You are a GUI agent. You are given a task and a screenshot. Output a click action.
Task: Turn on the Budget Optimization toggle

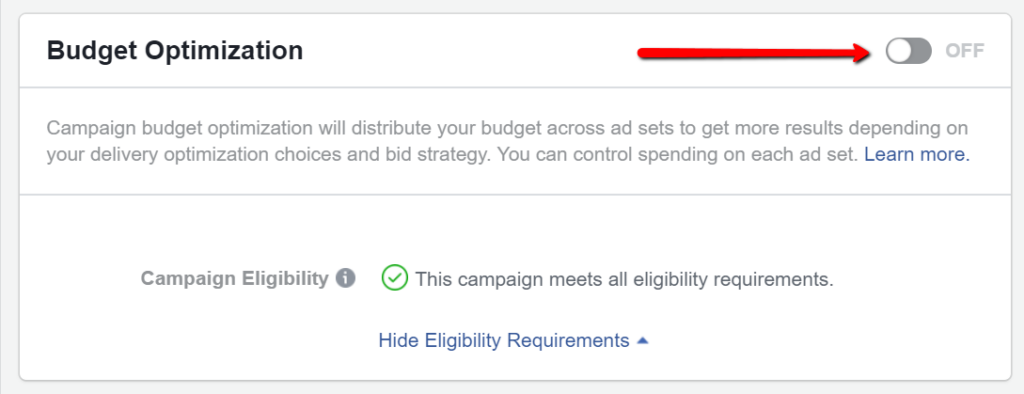(x=908, y=51)
